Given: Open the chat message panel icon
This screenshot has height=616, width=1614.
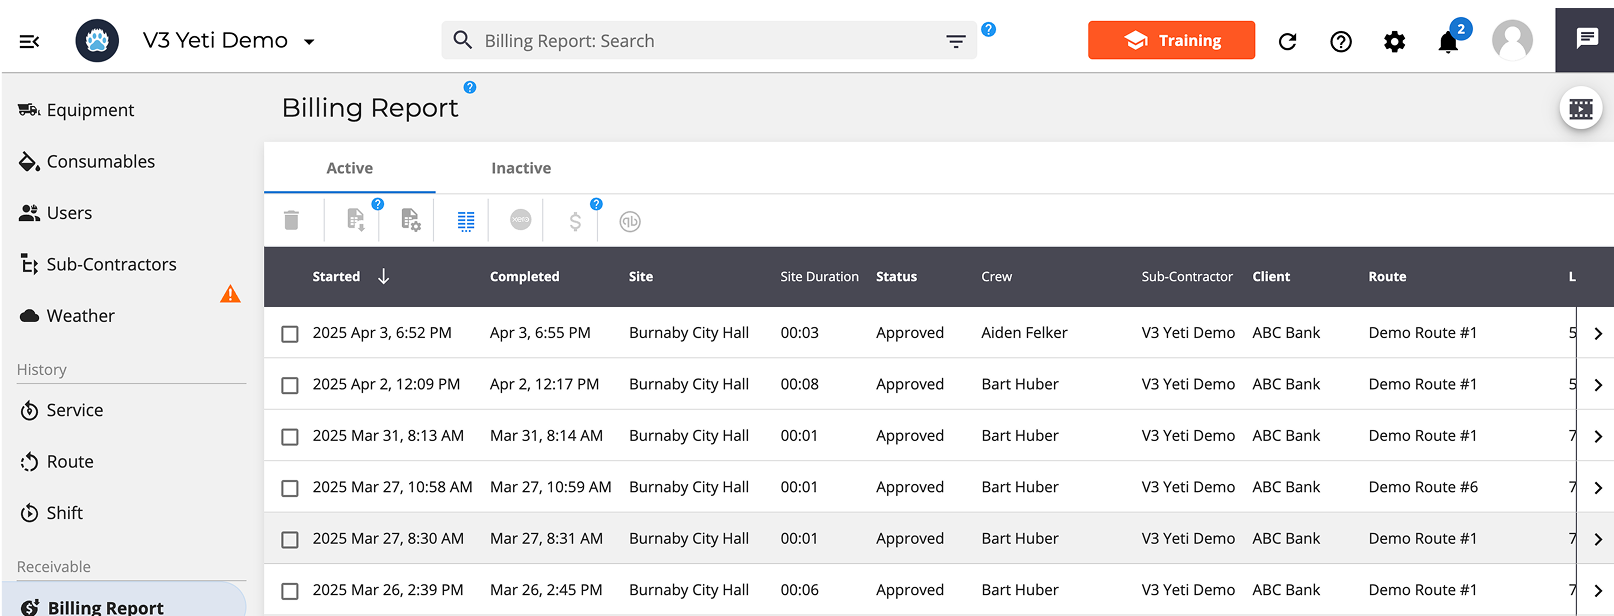Looking at the screenshot, I should (1586, 39).
